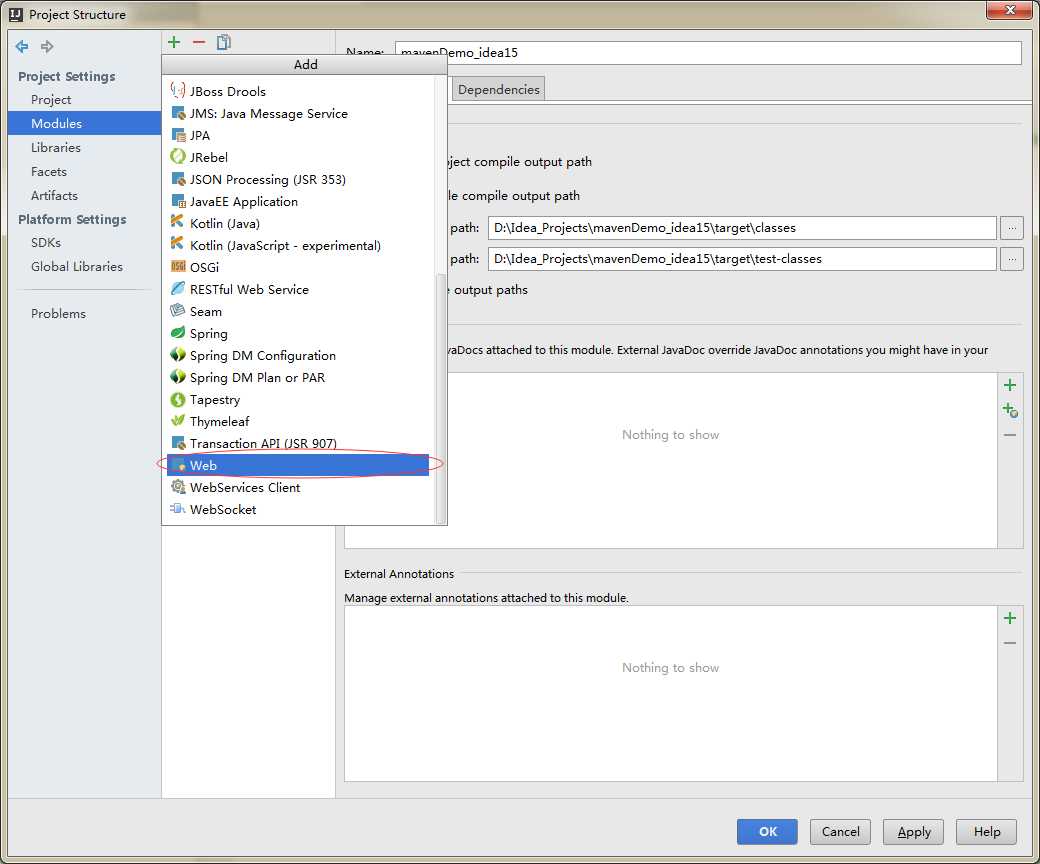Choose Tapestry from the Add list
This screenshot has height=864, width=1040.
click(x=298, y=399)
